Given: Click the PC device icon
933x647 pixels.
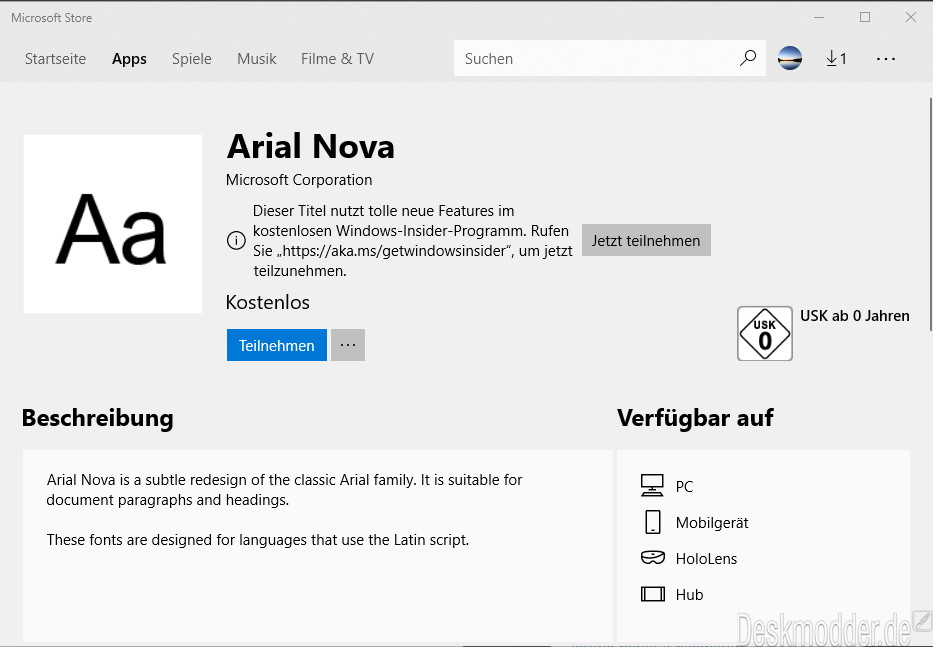Looking at the screenshot, I should pos(652,485).
